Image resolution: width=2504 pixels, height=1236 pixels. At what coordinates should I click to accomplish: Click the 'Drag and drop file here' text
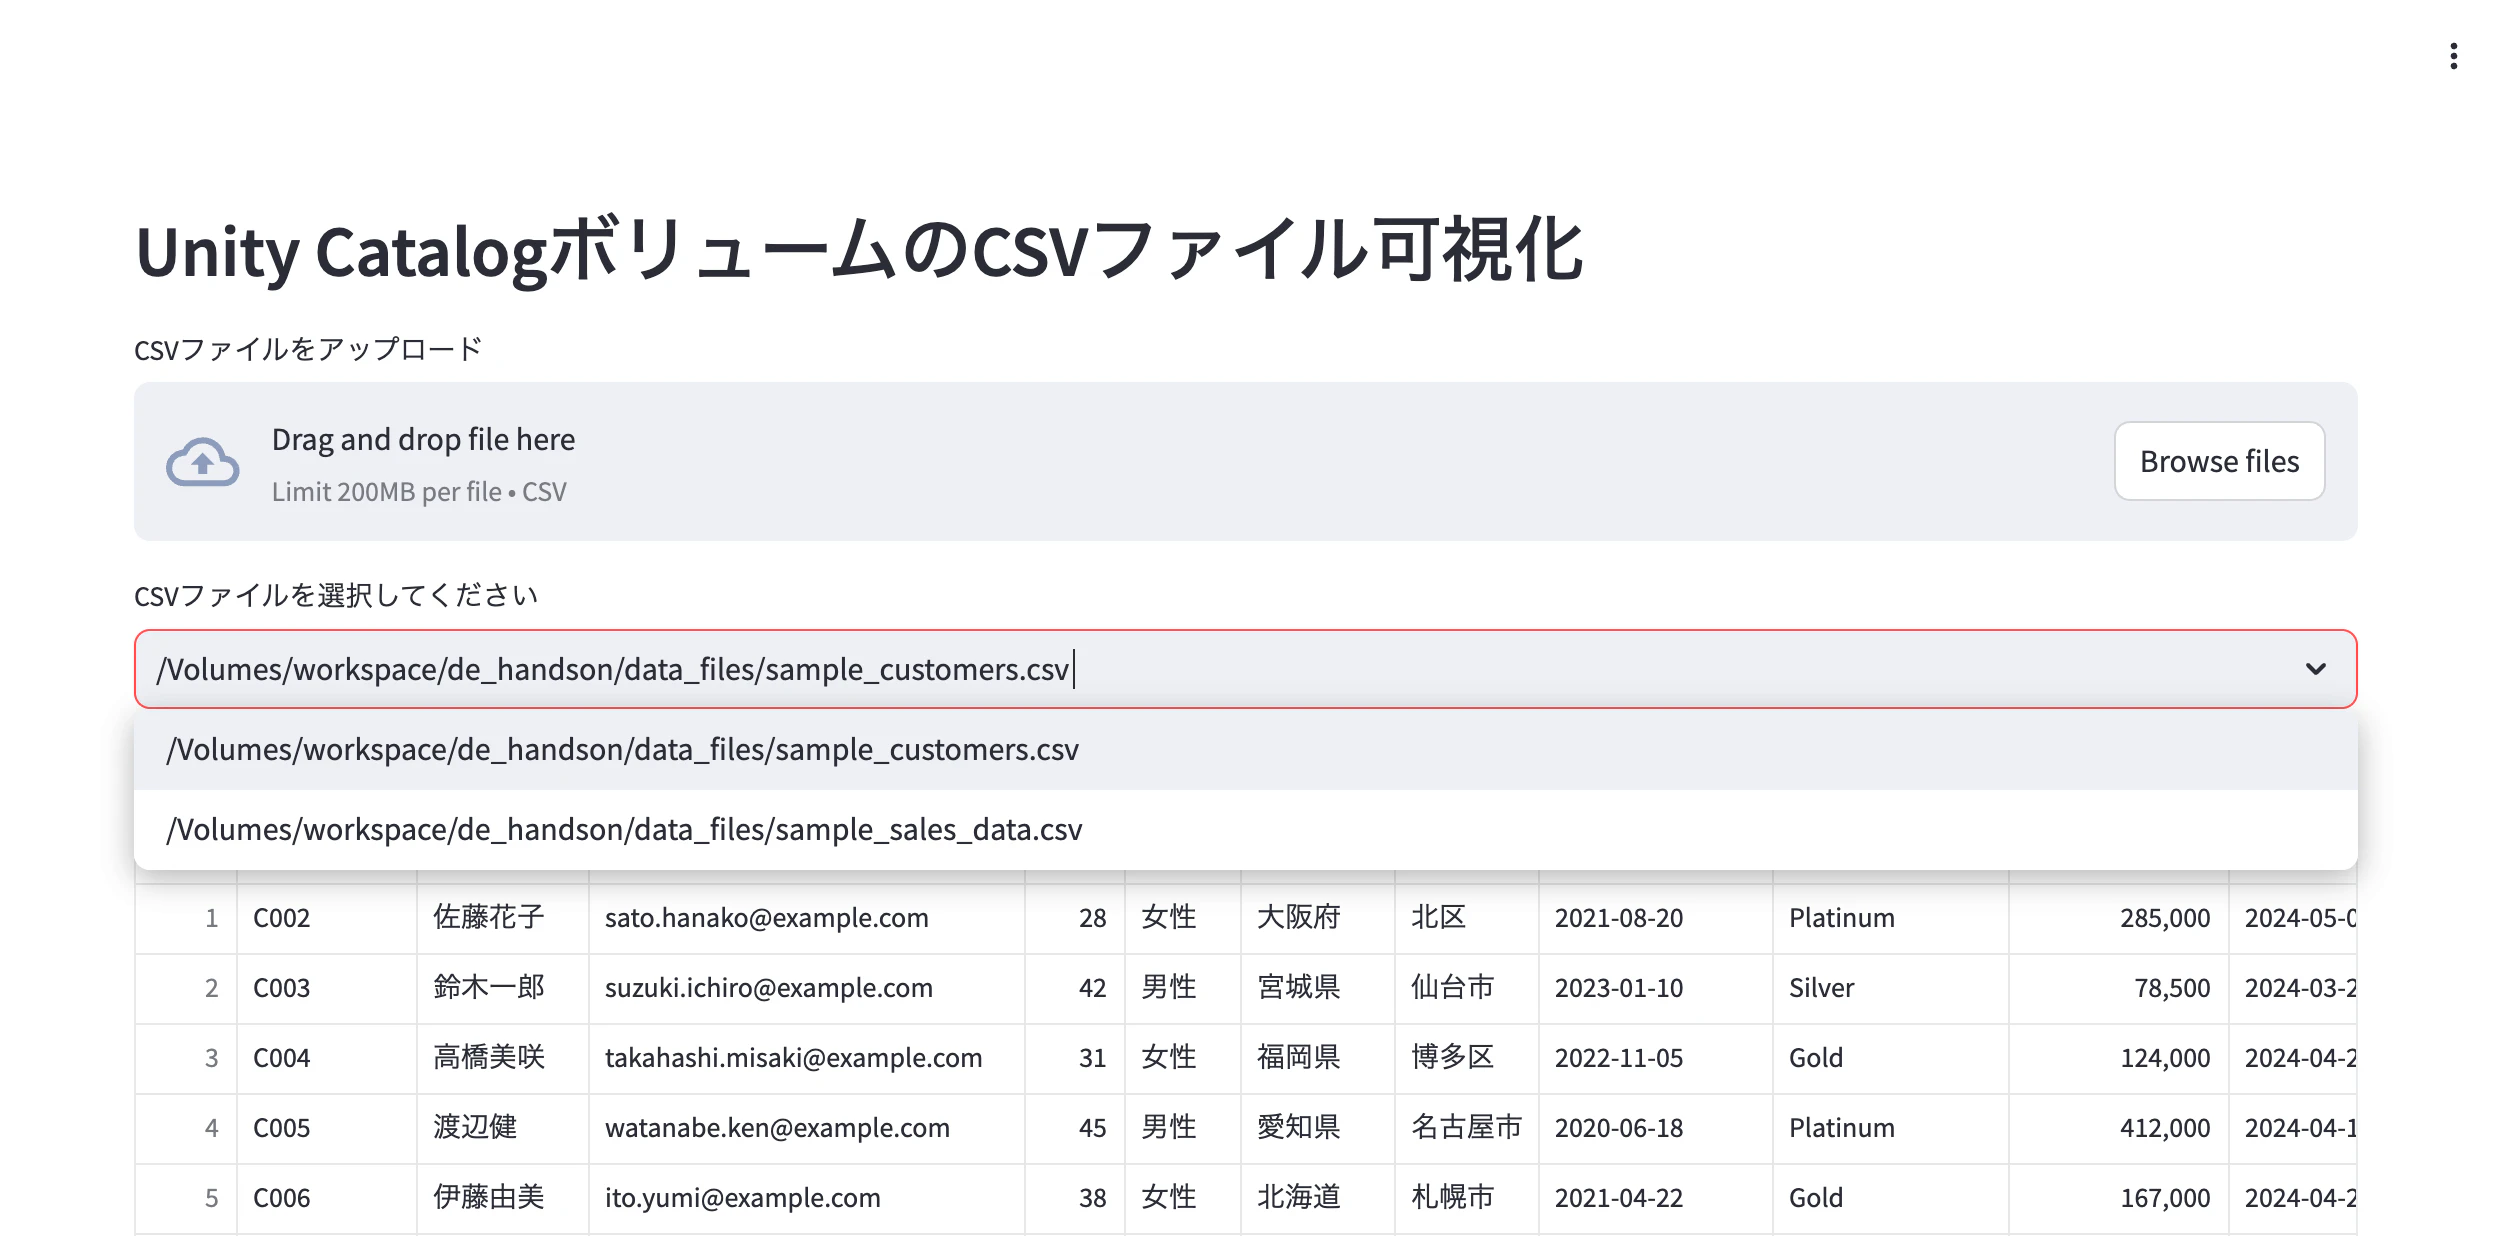tap(423, 439)
